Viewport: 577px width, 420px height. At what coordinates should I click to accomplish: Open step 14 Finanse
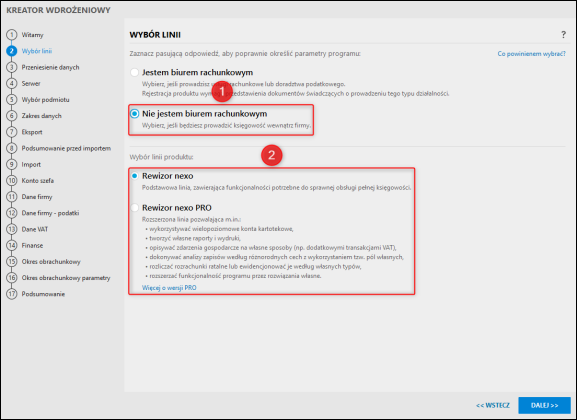(x=25, y=246)
